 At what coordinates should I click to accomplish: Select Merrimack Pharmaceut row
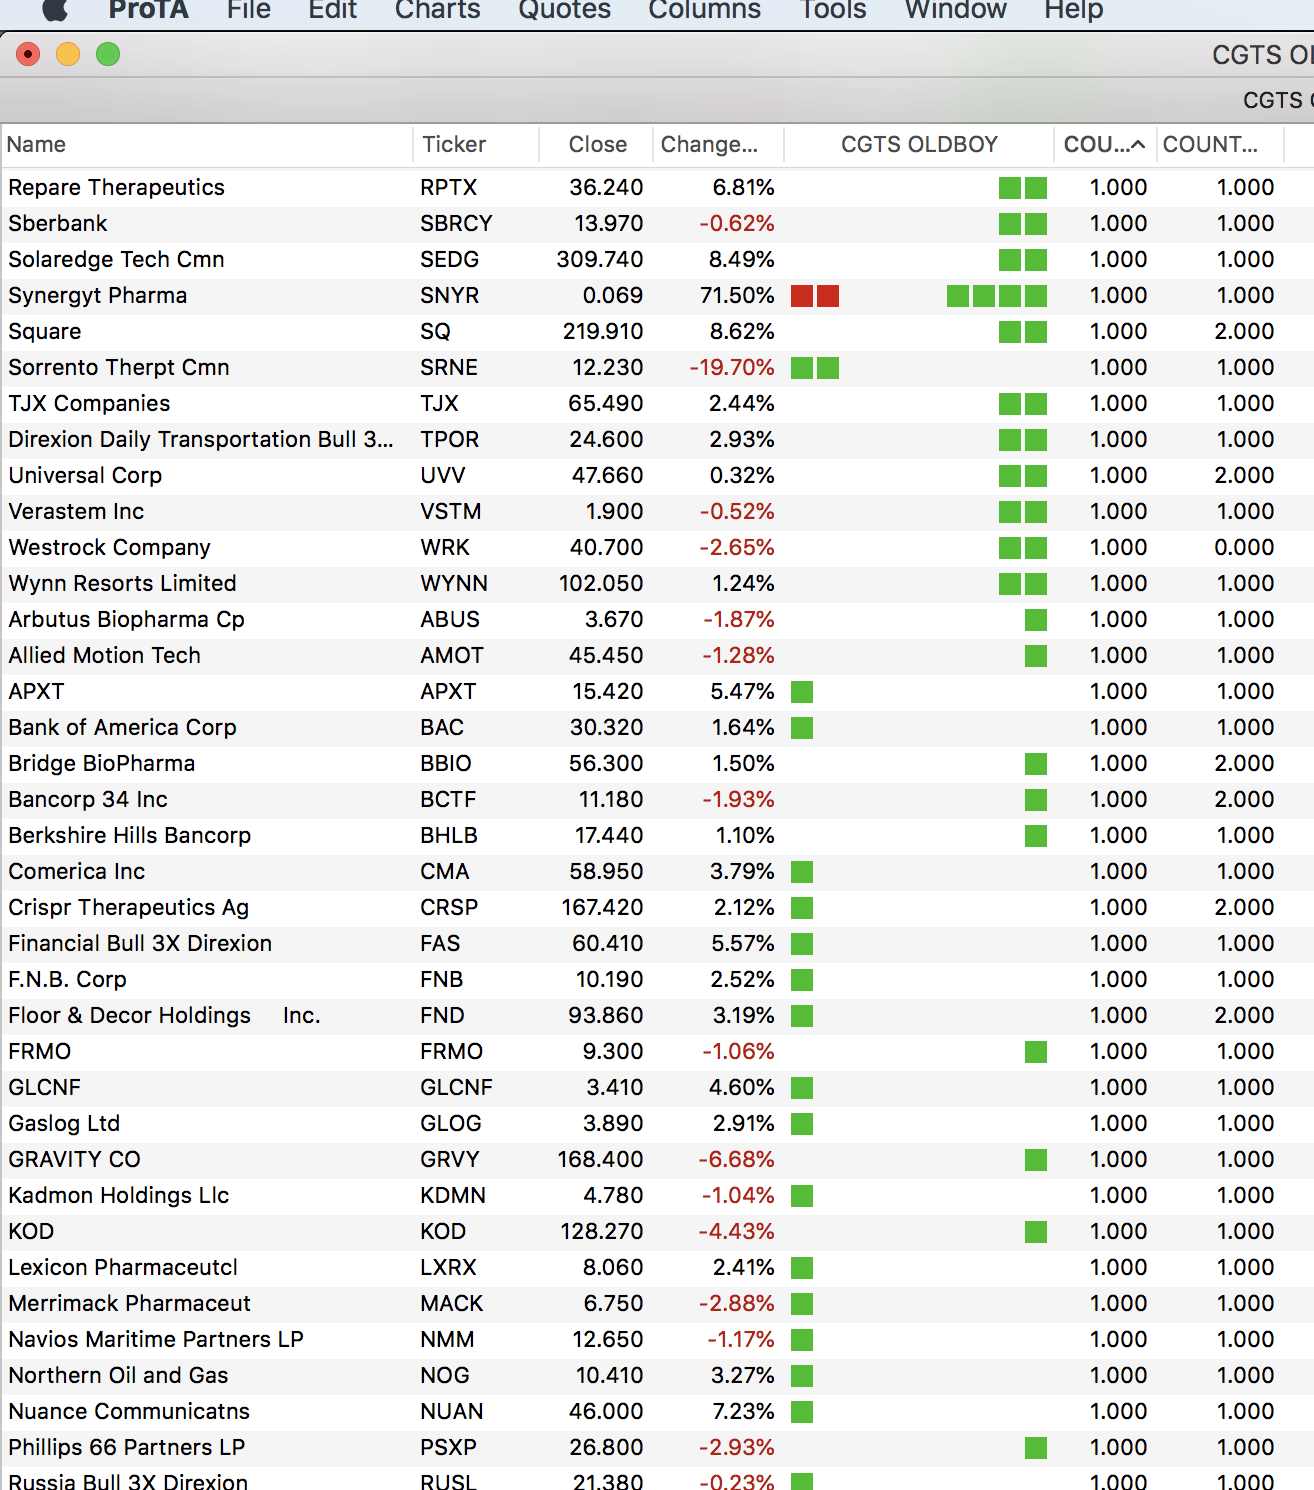(x=657, y=1304)
